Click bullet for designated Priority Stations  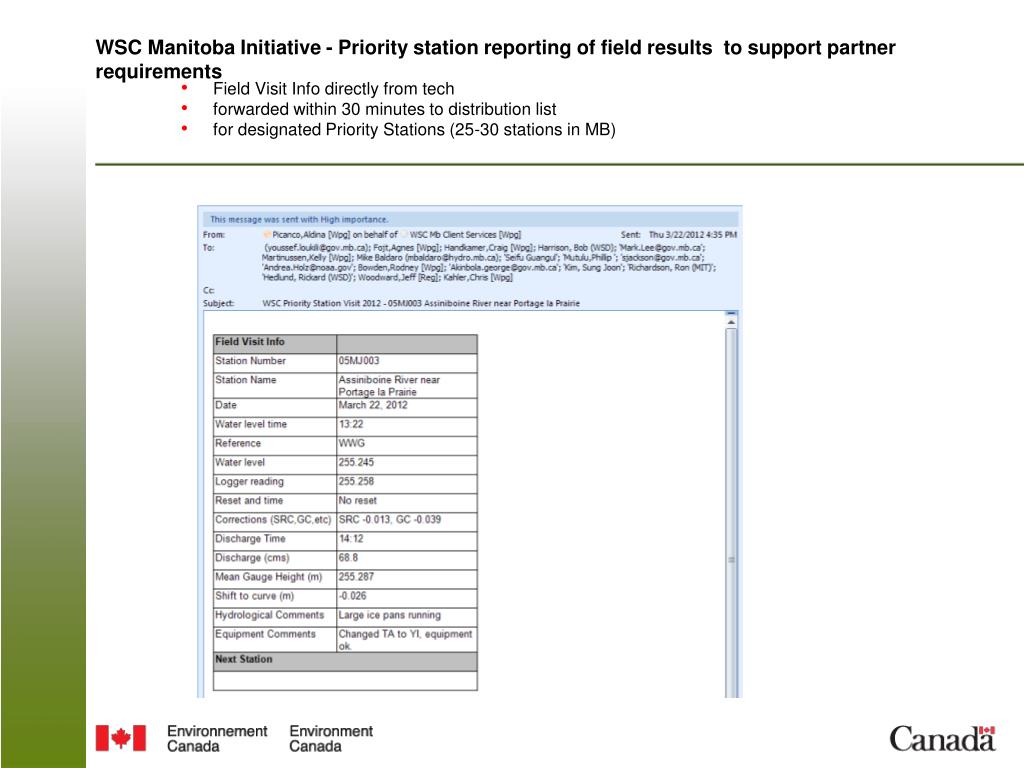click(x=414, y=129)
